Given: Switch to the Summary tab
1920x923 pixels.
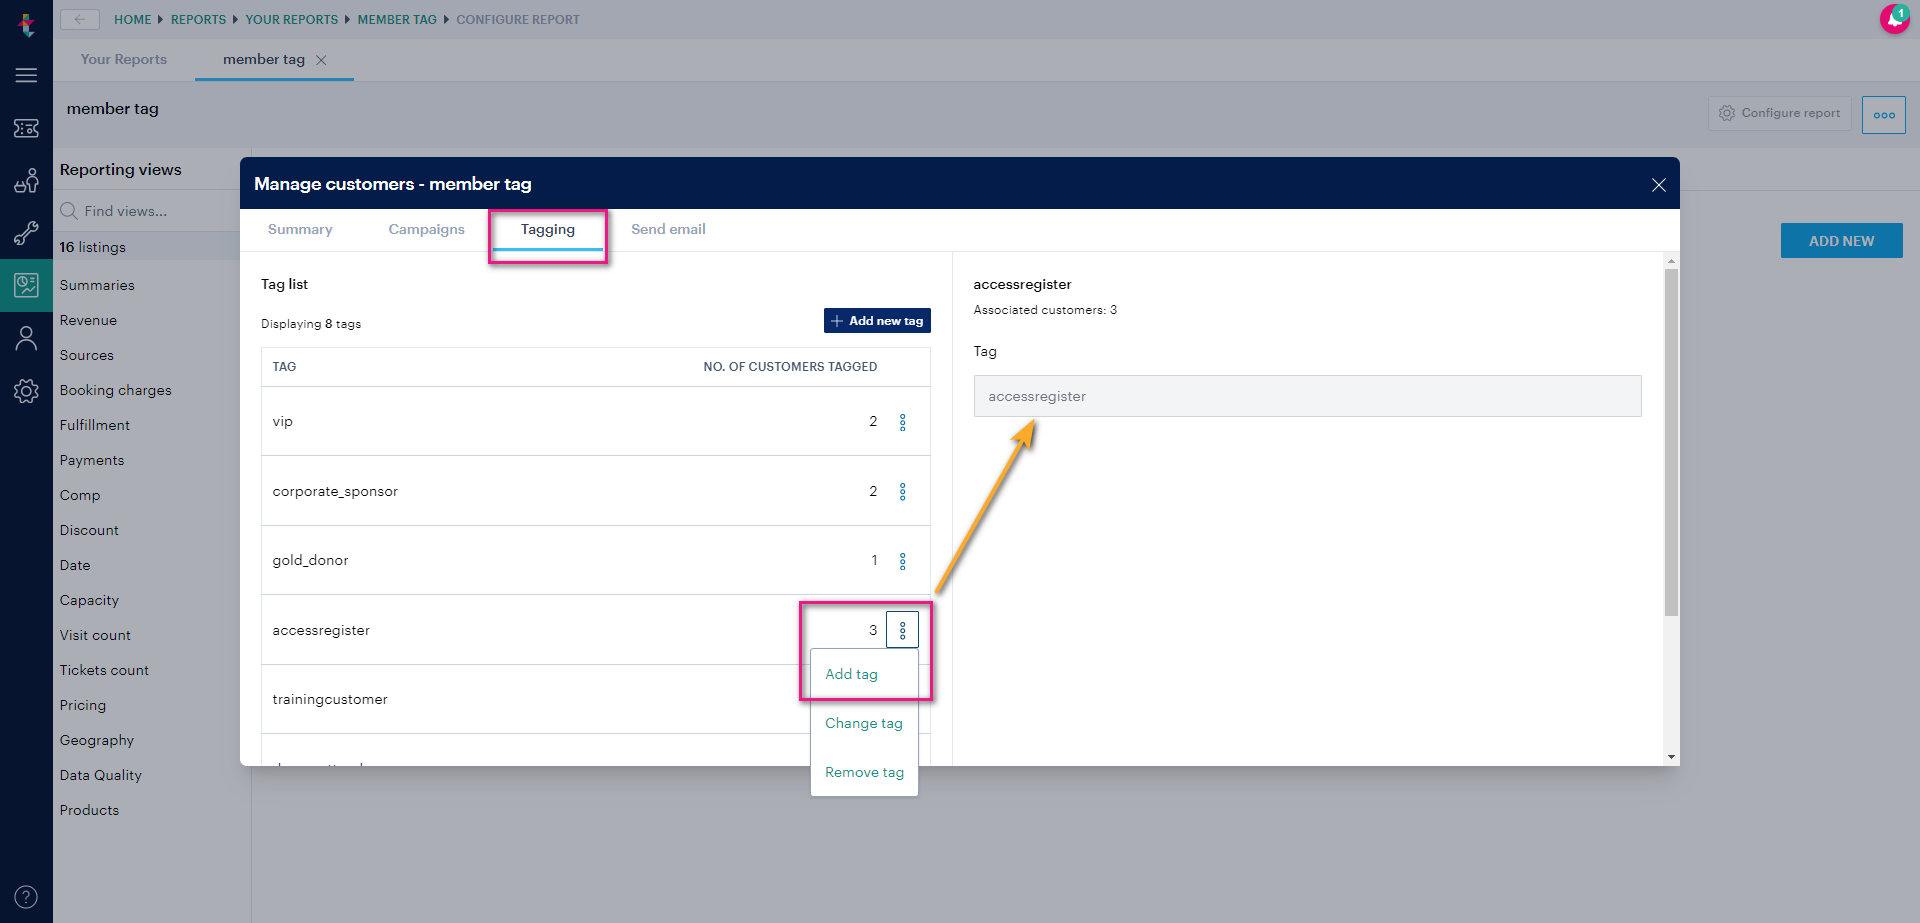Looking at the screenshot, I should tap(300, 229).
